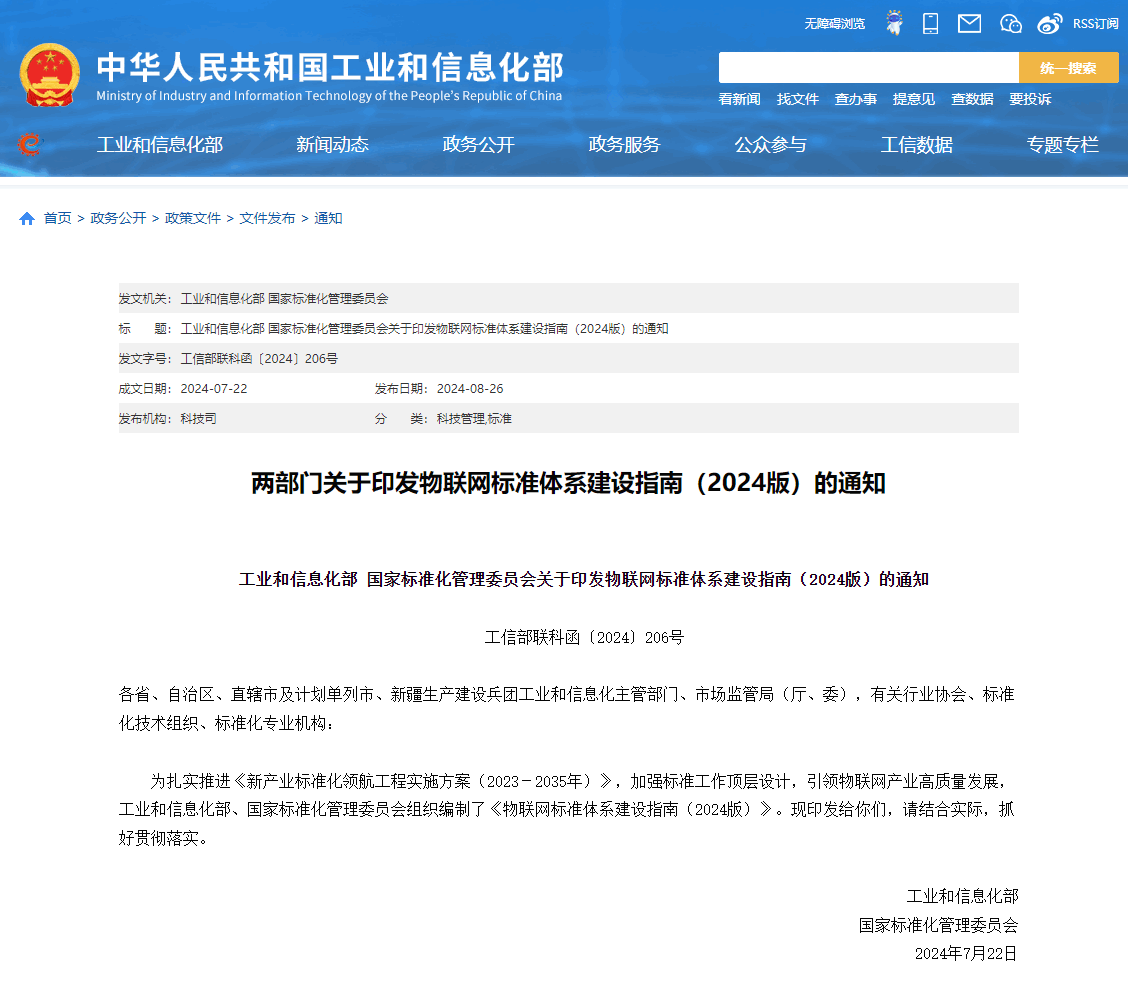Click the creation date 2024-07-22

214,389
